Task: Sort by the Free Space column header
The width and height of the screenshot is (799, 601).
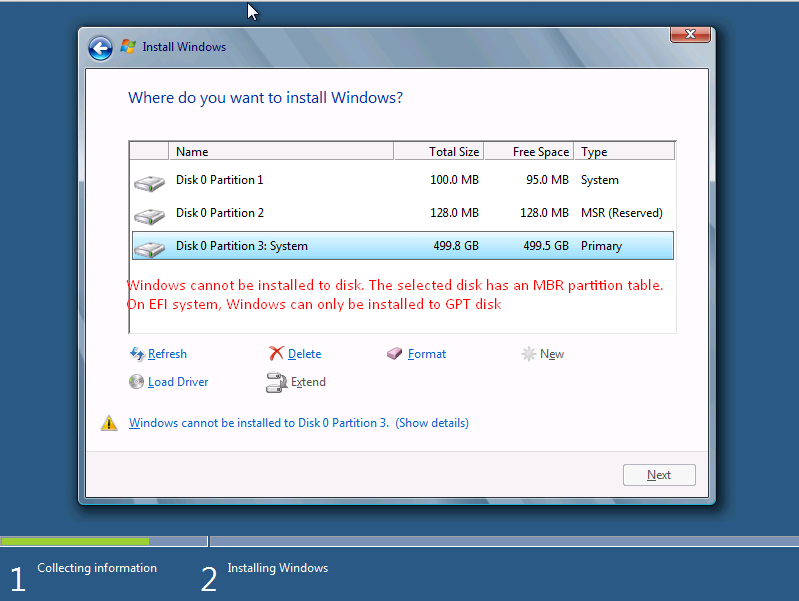Action: 529,152
